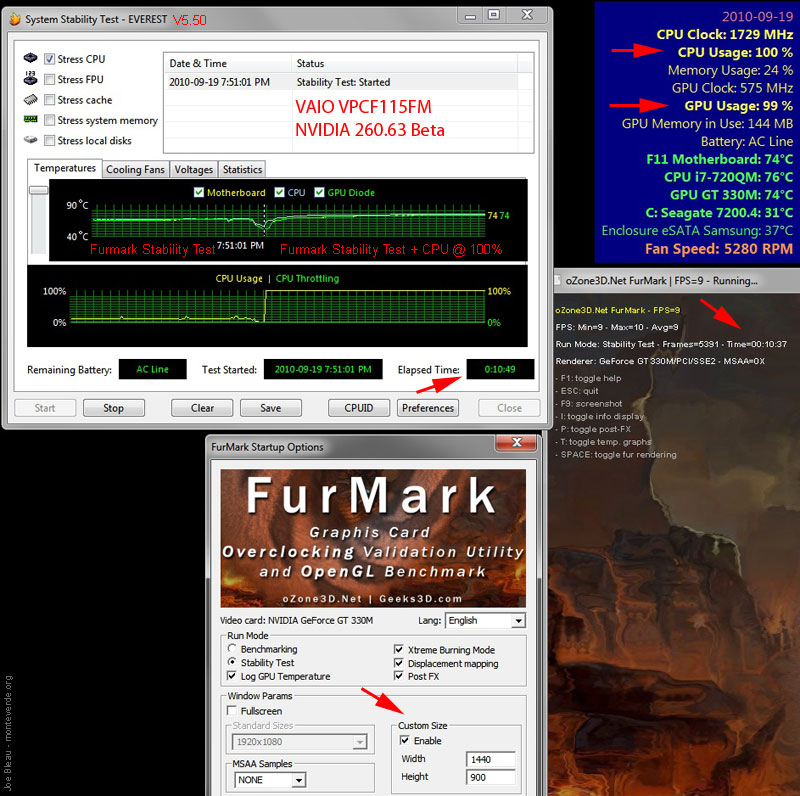Open the Preferences button
Viewport: 800px width, 796px height.
coord(428,408)
